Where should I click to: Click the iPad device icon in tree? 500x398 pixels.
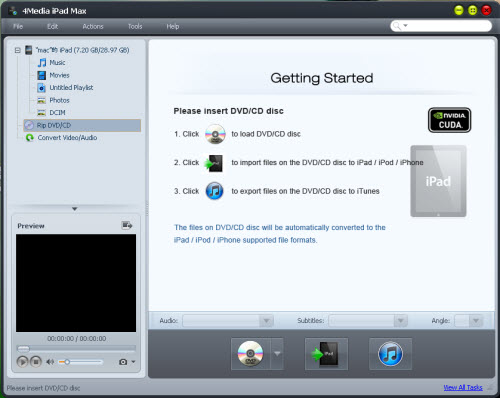(x=29, y=50)
